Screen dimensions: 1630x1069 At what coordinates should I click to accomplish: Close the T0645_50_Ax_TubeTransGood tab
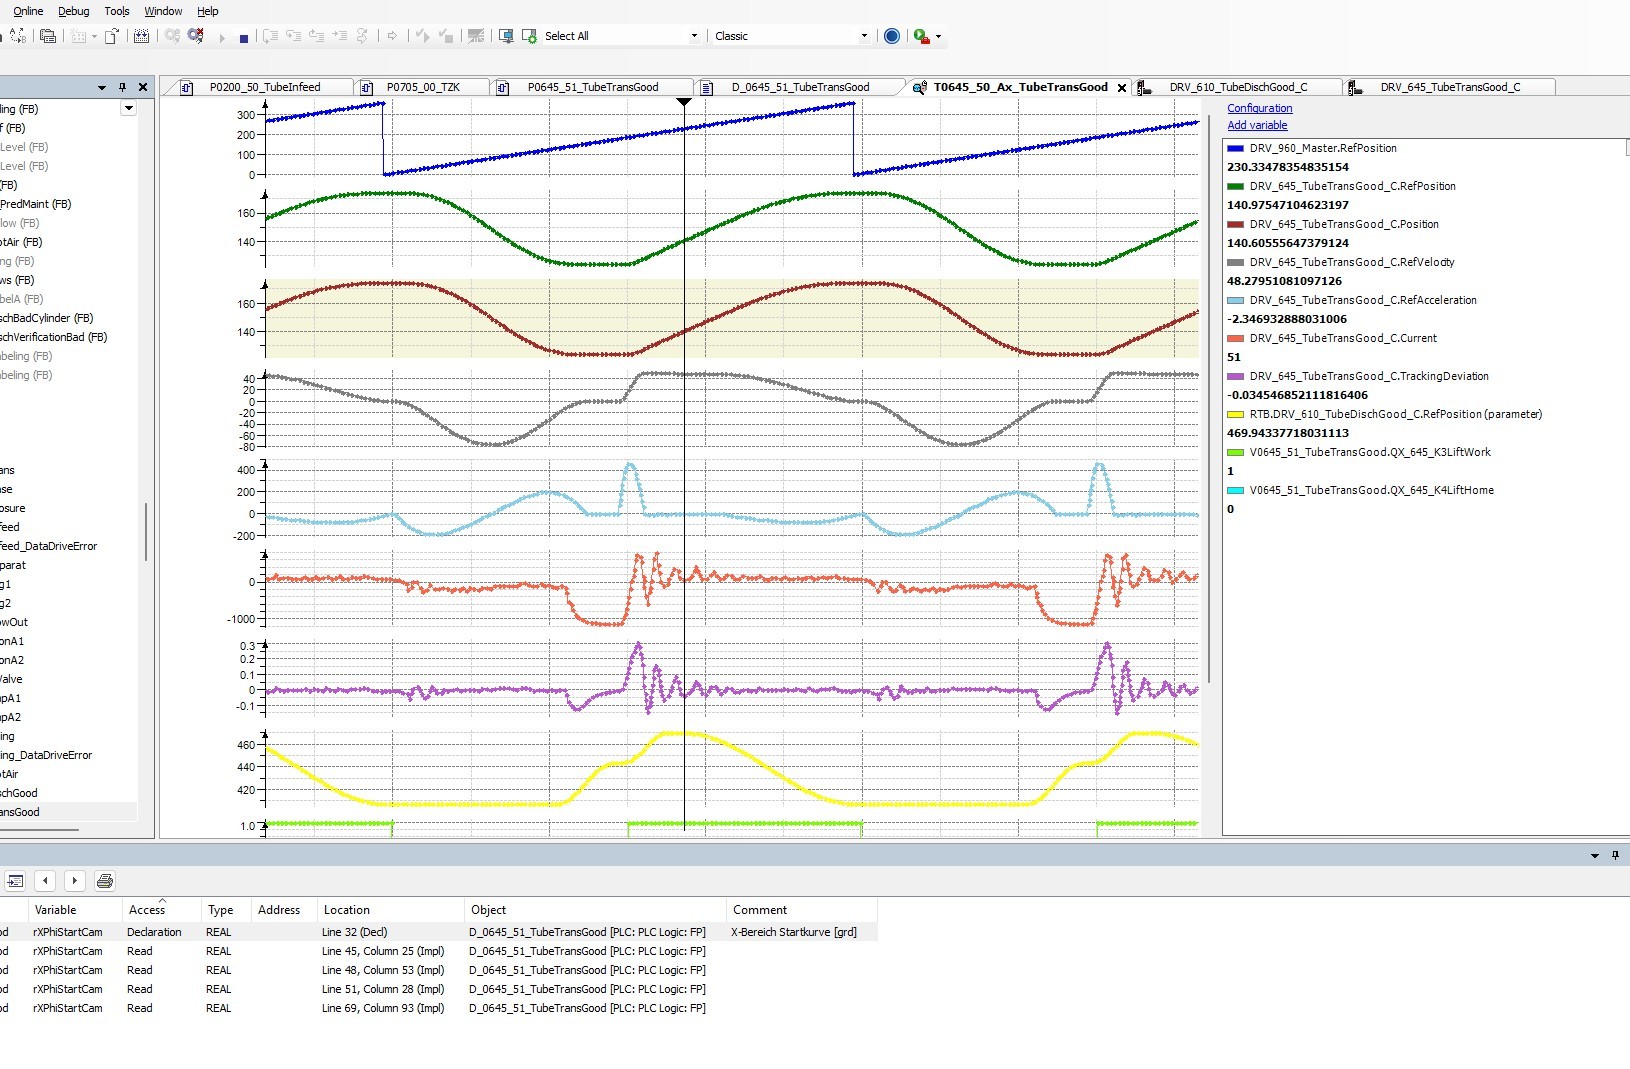(1122, 88)
